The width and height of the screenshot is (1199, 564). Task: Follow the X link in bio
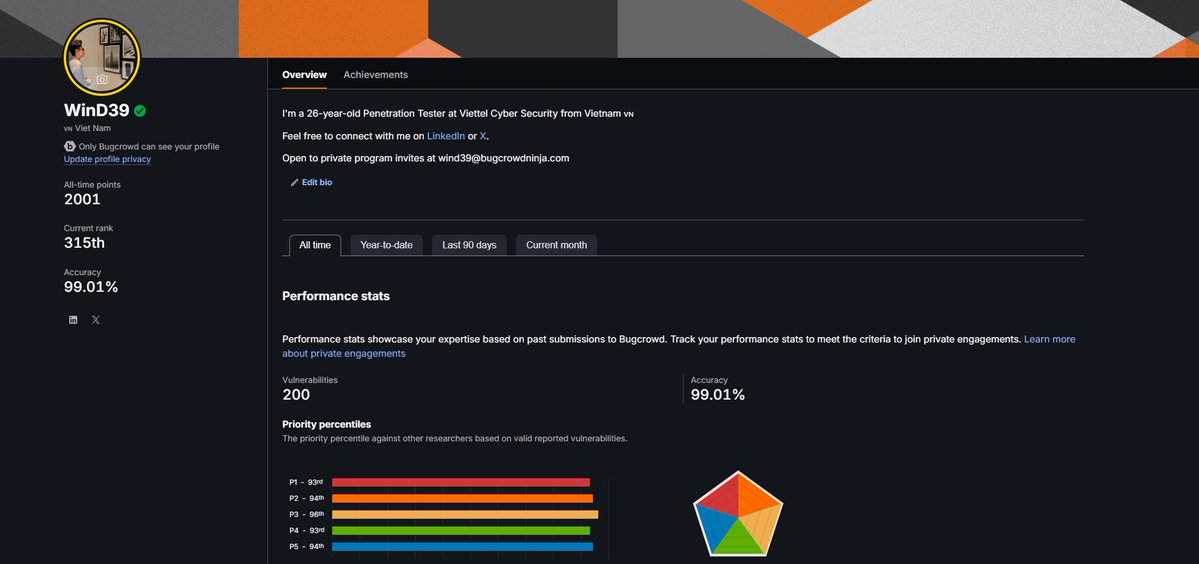tap(483, 136)
